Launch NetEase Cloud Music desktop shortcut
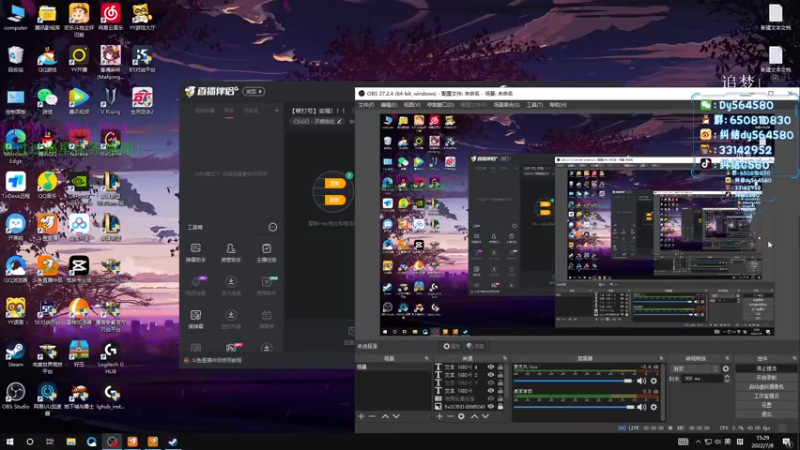 (x=110, y=17)
